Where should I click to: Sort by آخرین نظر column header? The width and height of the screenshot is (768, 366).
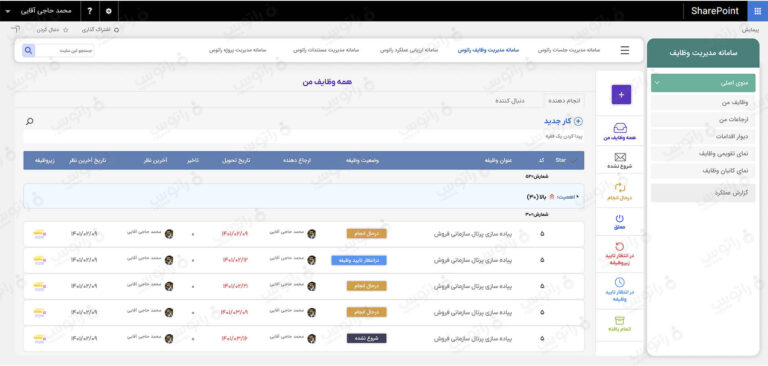point(154,160)
